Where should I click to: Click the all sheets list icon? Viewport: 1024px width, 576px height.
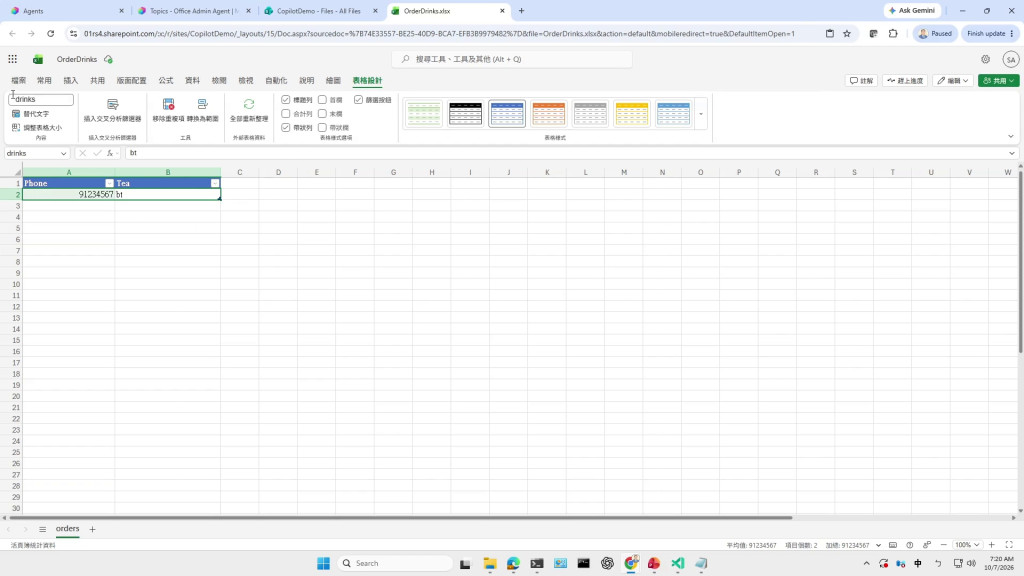coord(42,529)
